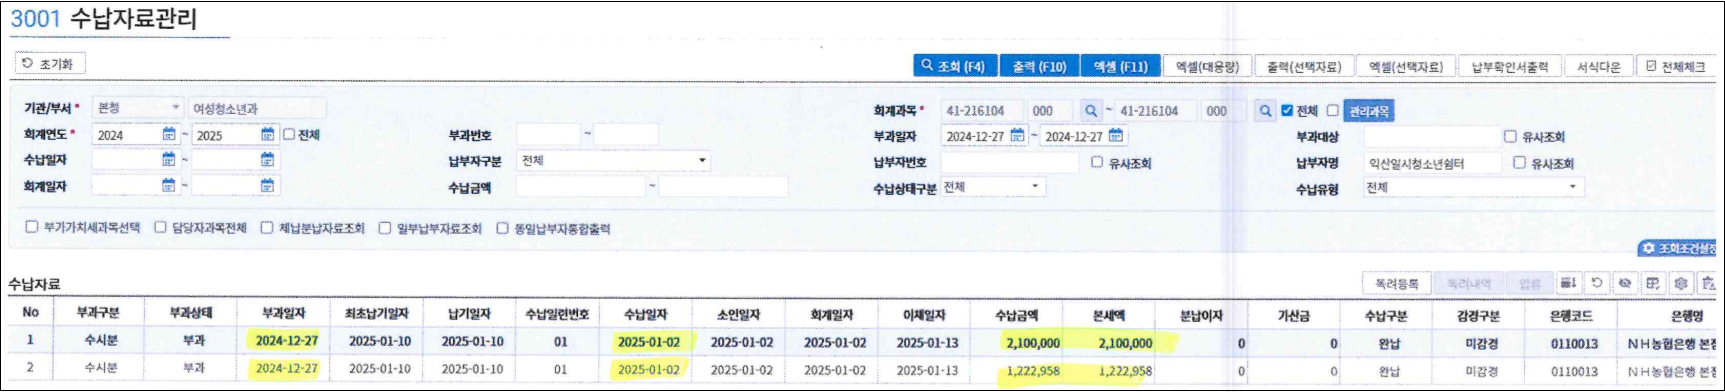Open the 기관/부서 본청 dropdown

(137, 108)
